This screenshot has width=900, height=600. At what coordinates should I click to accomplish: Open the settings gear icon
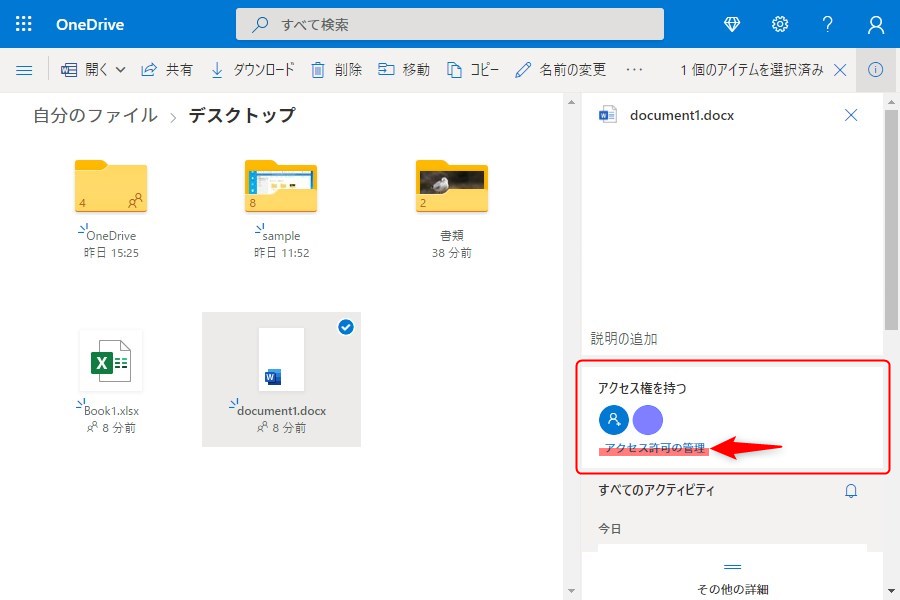click(780, 24)
